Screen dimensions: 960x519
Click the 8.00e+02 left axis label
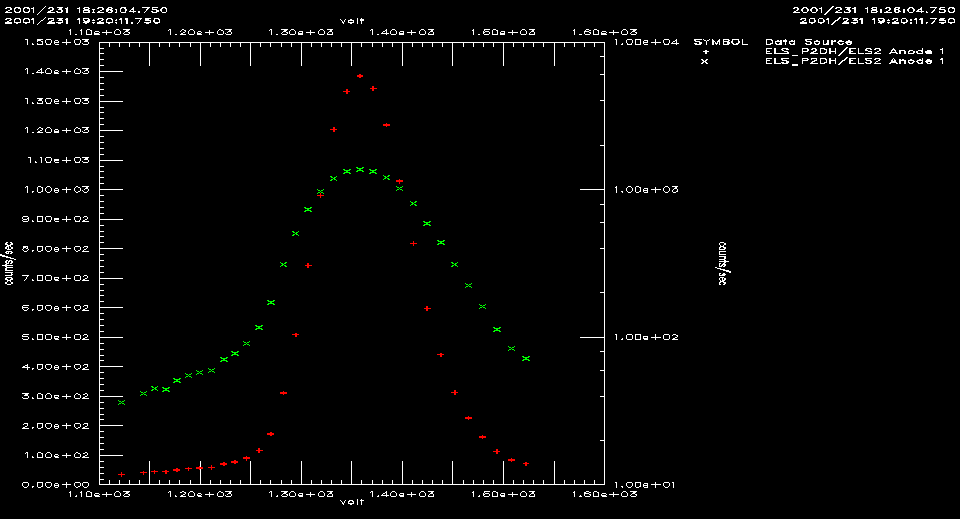pos(56,248)
